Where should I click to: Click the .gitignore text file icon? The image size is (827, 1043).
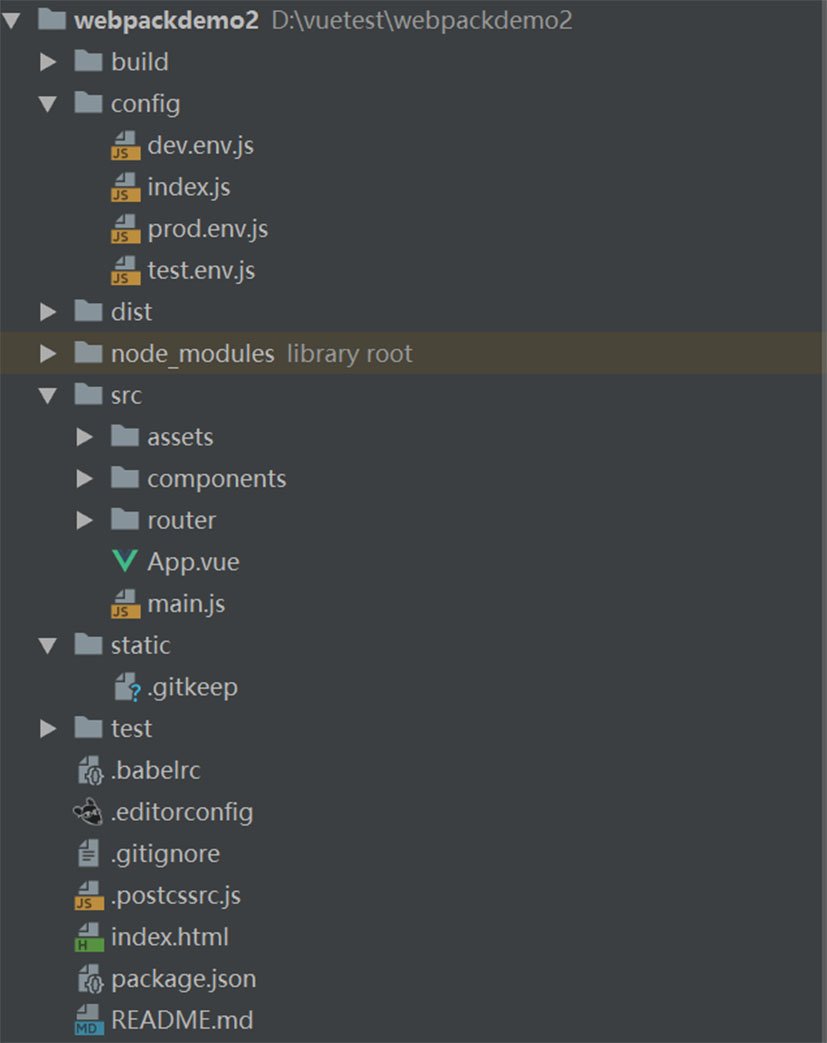(88, 853)
